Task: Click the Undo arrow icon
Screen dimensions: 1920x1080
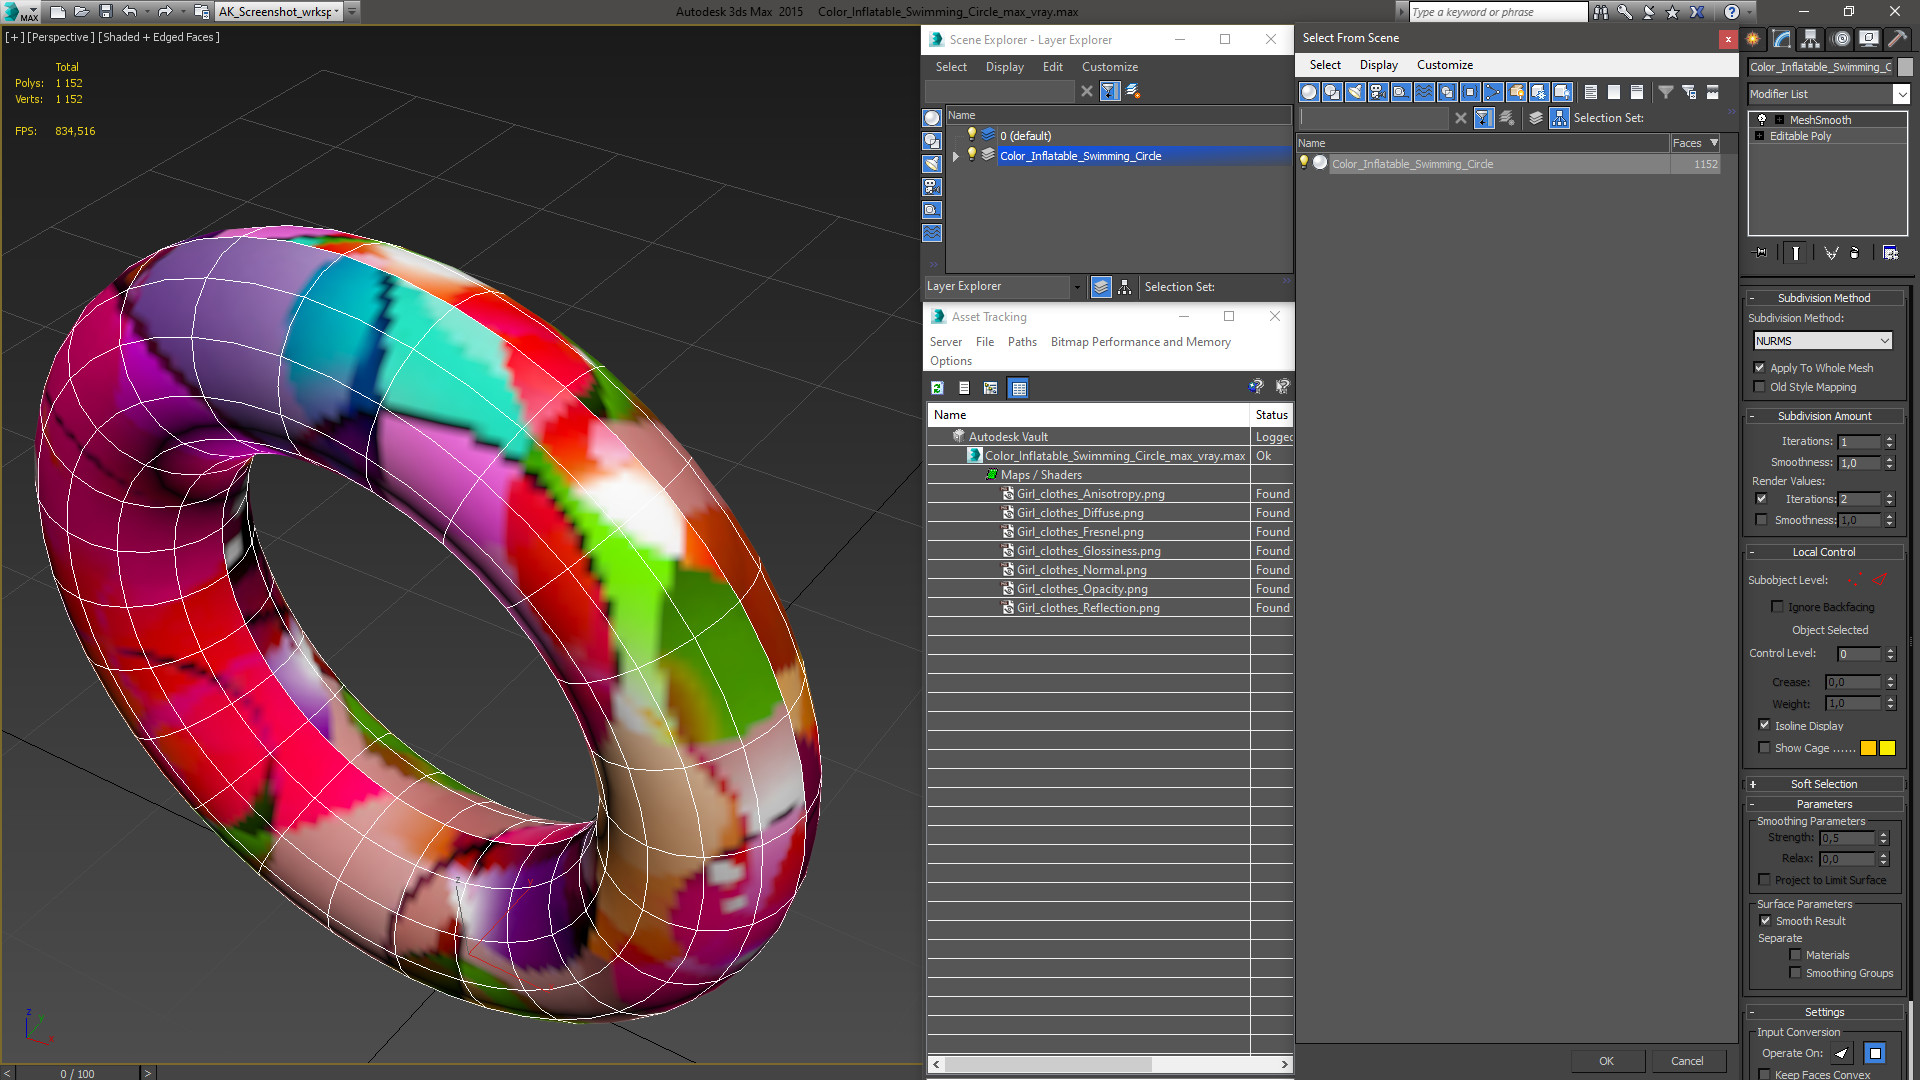Action: [129, 12]
